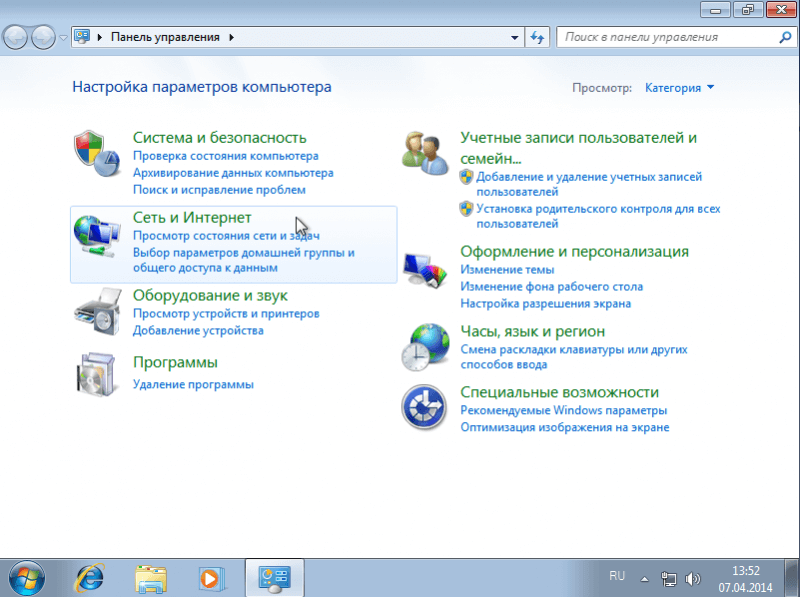The height and width of the screenshot is (597, 800).
Task: Click the user accounts people icon
Action: 425,151
